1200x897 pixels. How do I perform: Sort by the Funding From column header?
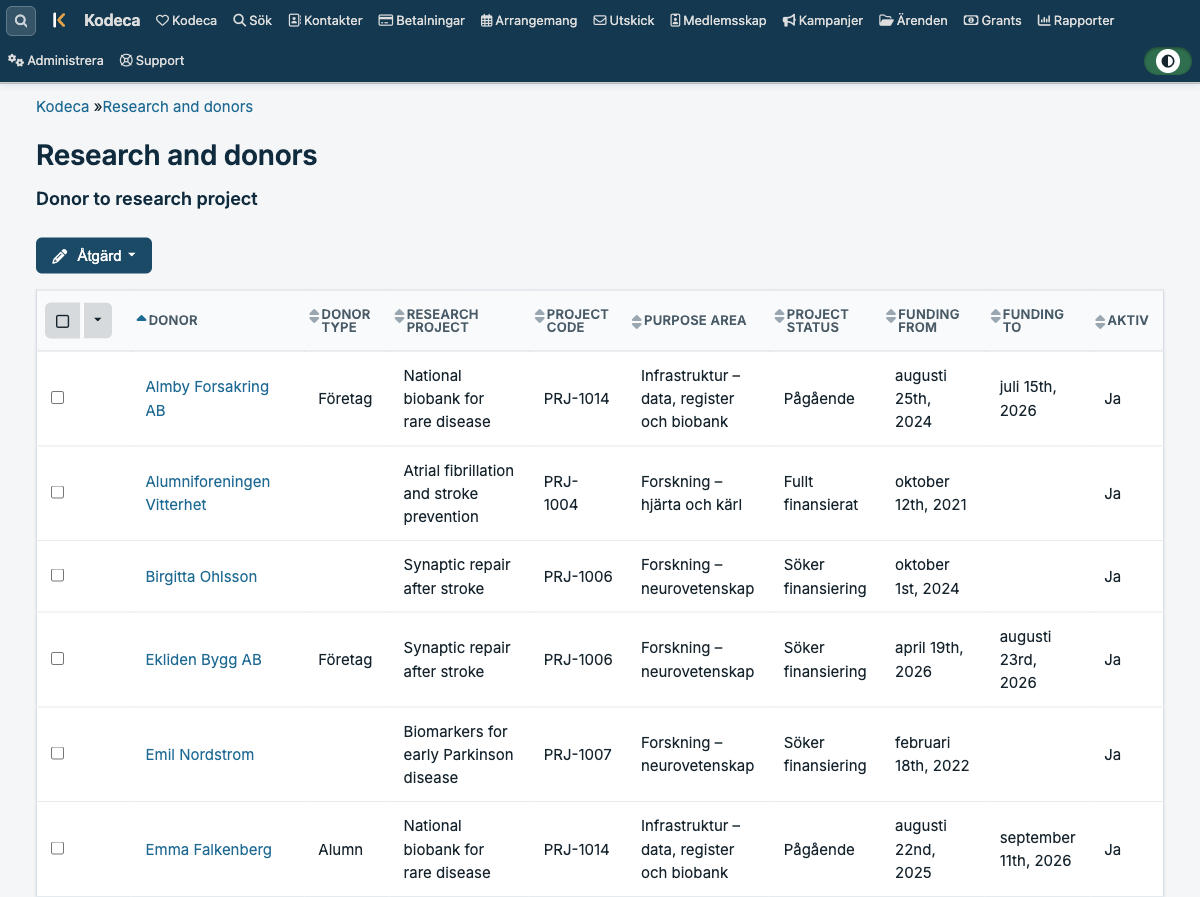coord(923,320)
